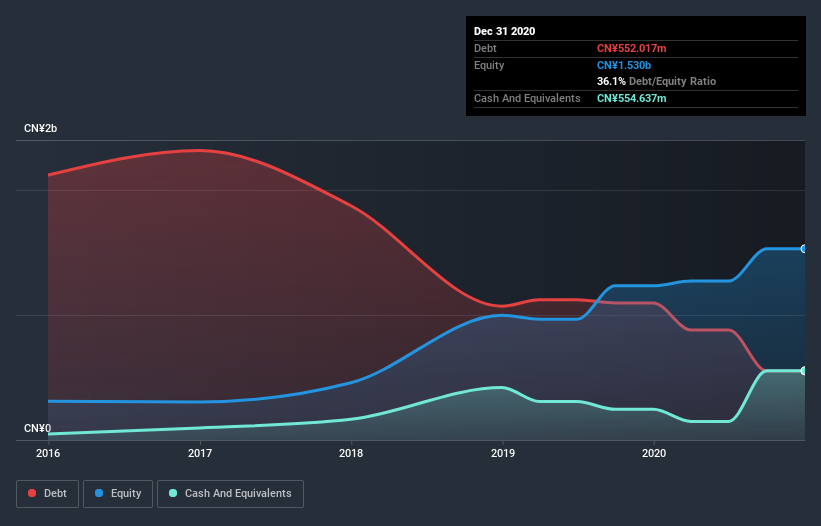Click the CN¥1.530b equity value

[624, 65]
